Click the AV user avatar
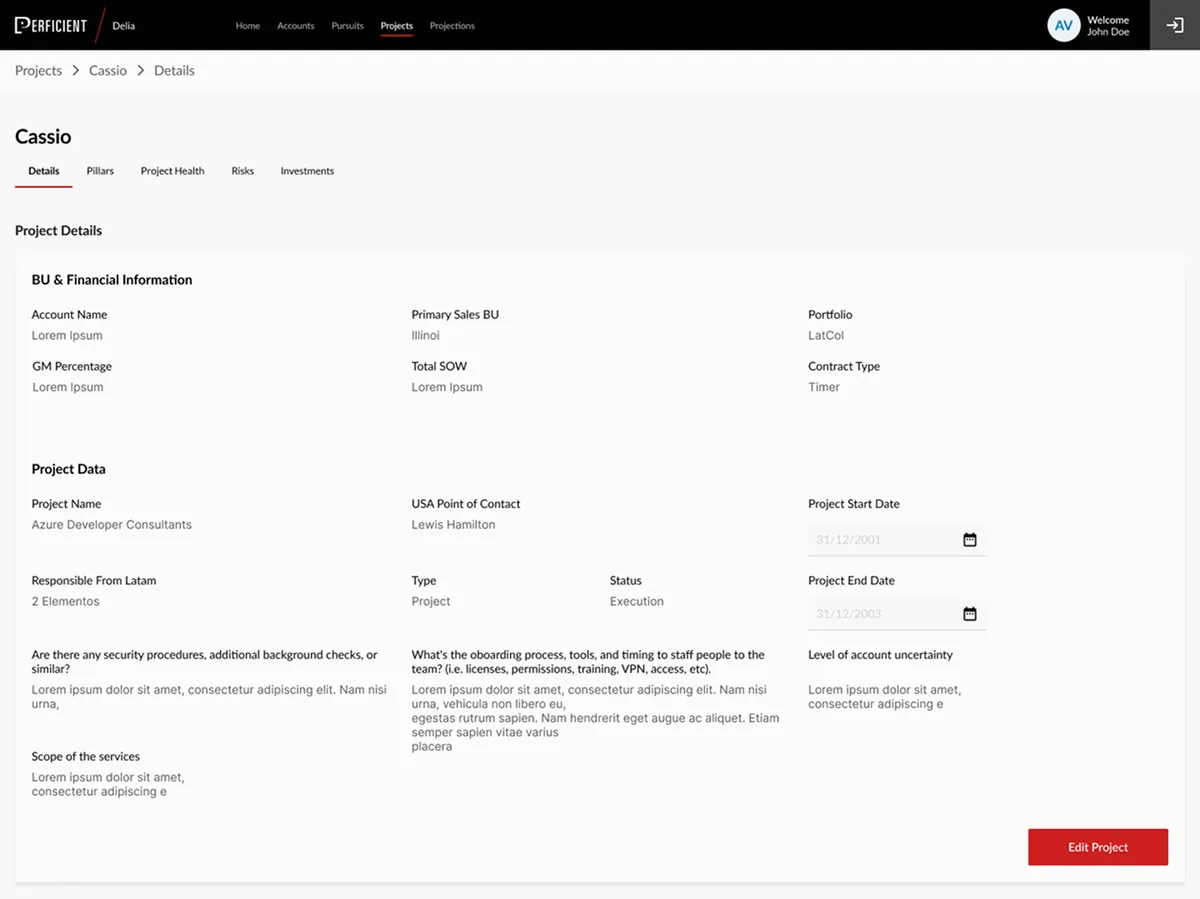Image resolution: width=1200 pixels, height=899 pixels. [x=1064, y=25]
